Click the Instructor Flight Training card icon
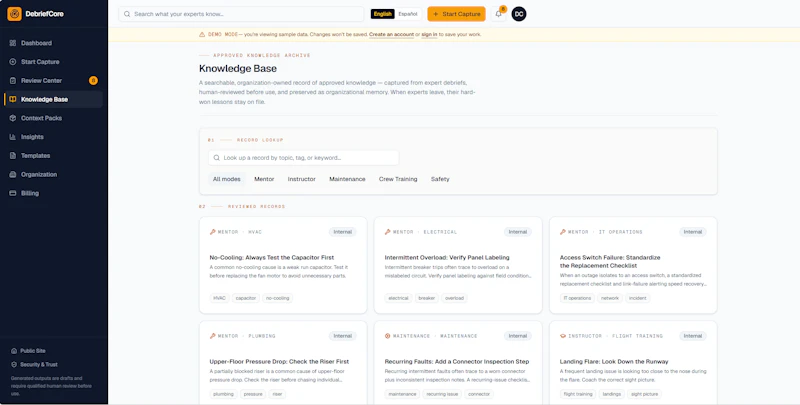 click(x=563, y=336)
